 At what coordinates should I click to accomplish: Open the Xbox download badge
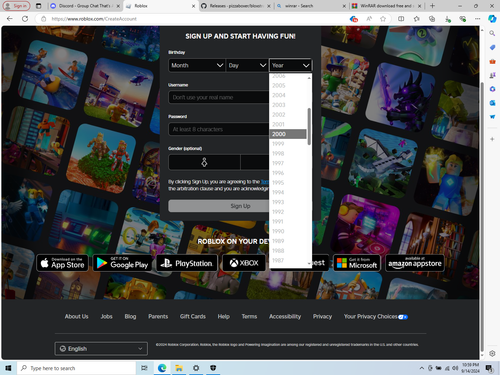coord(244,263)
